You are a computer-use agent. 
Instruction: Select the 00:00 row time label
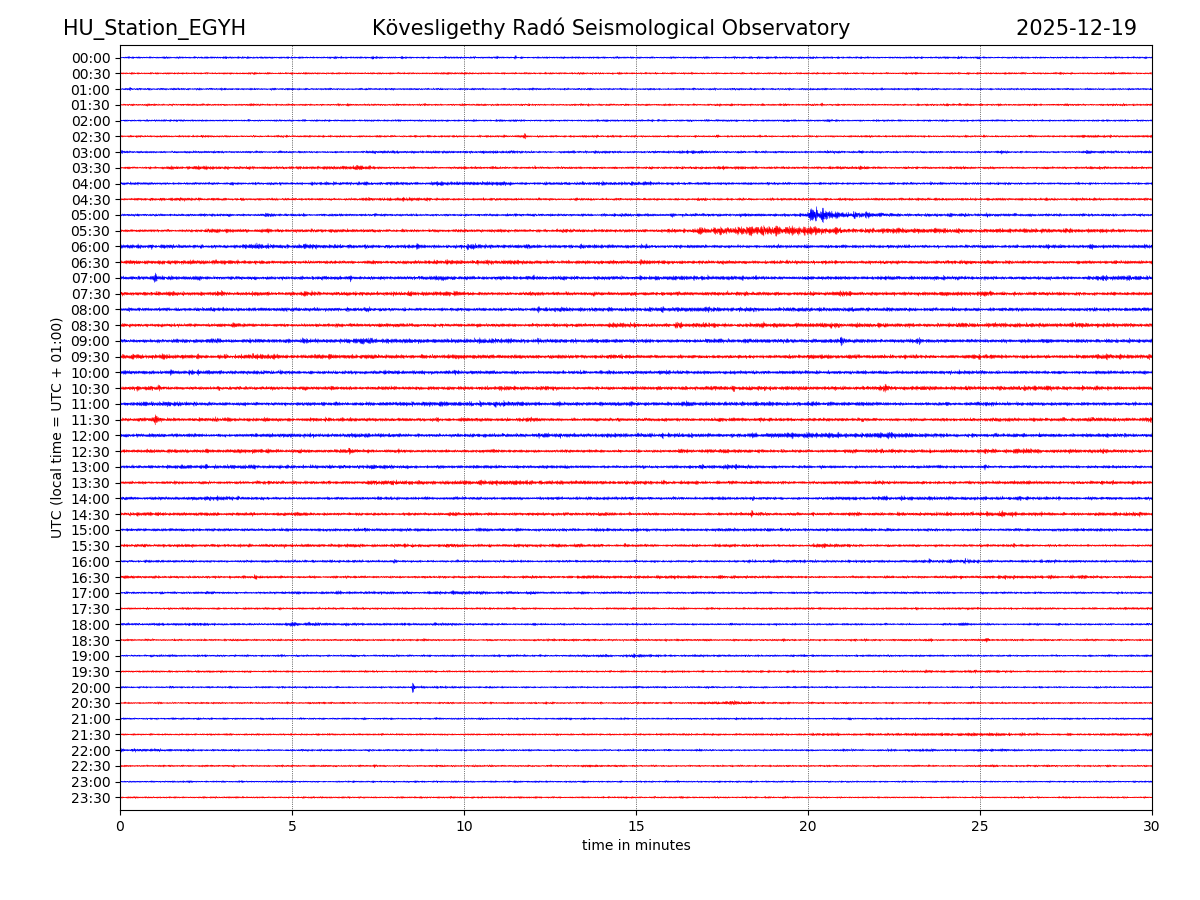91,58
